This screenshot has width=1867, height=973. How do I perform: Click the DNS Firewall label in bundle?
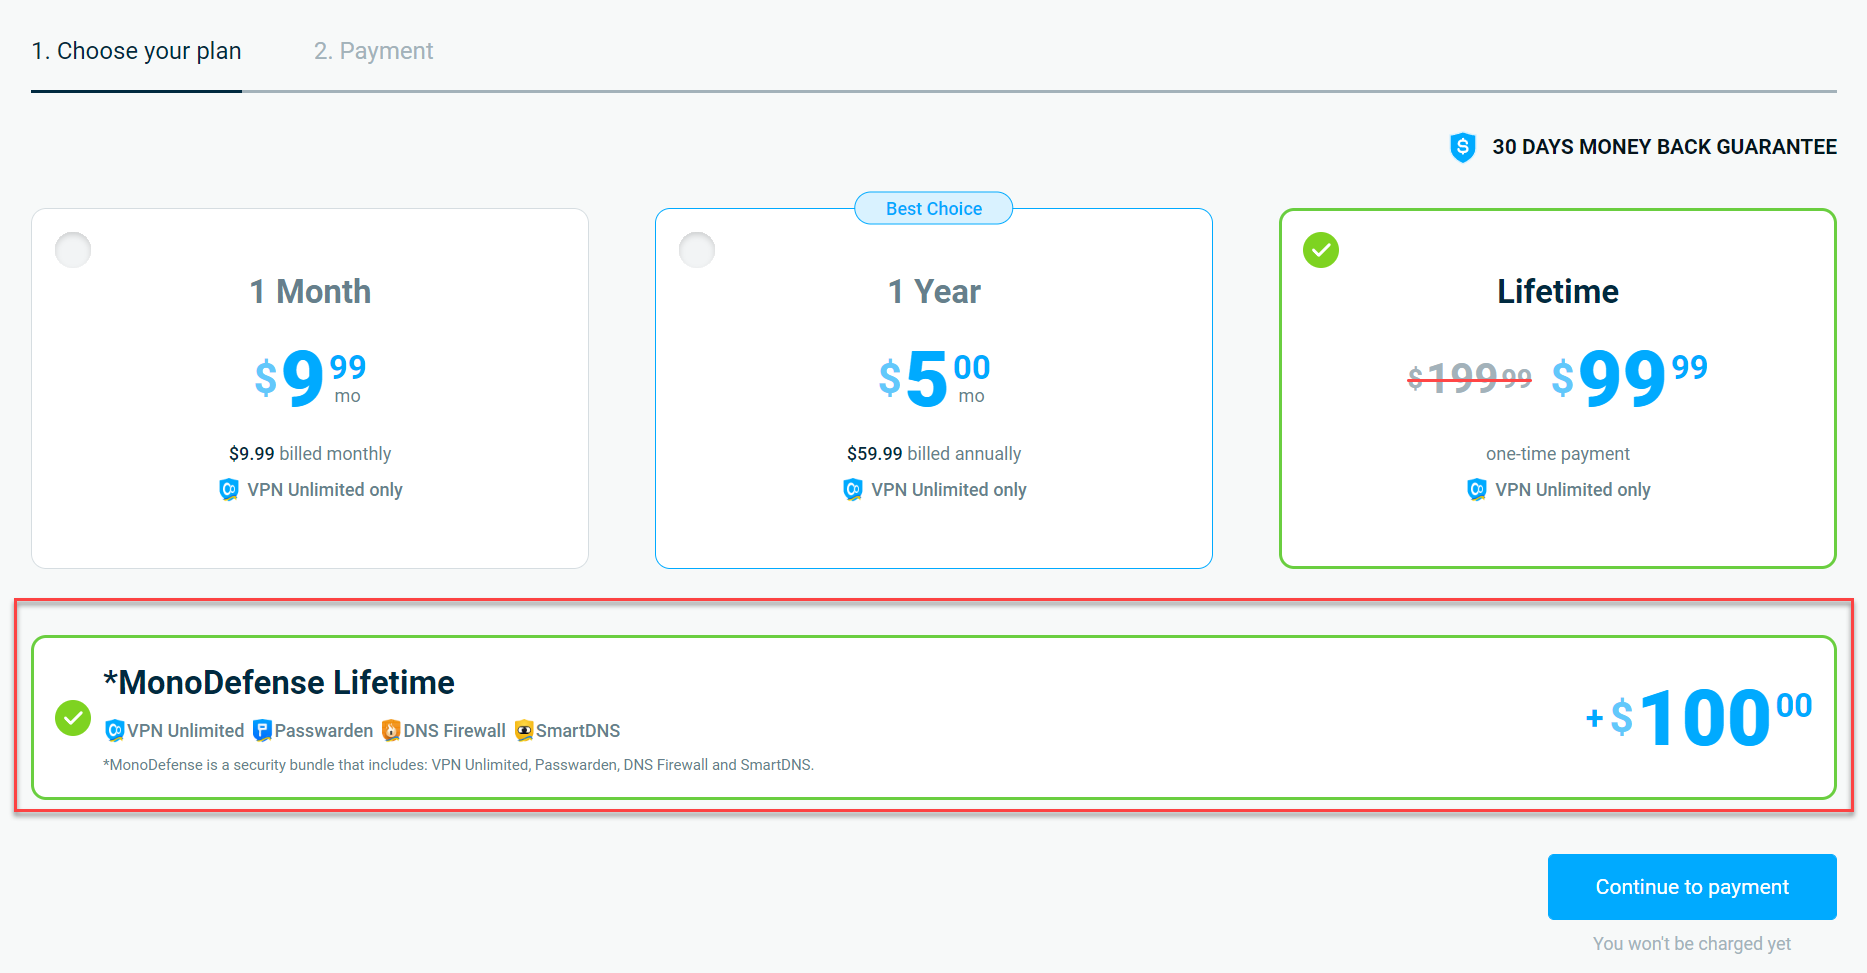point(454,731)
